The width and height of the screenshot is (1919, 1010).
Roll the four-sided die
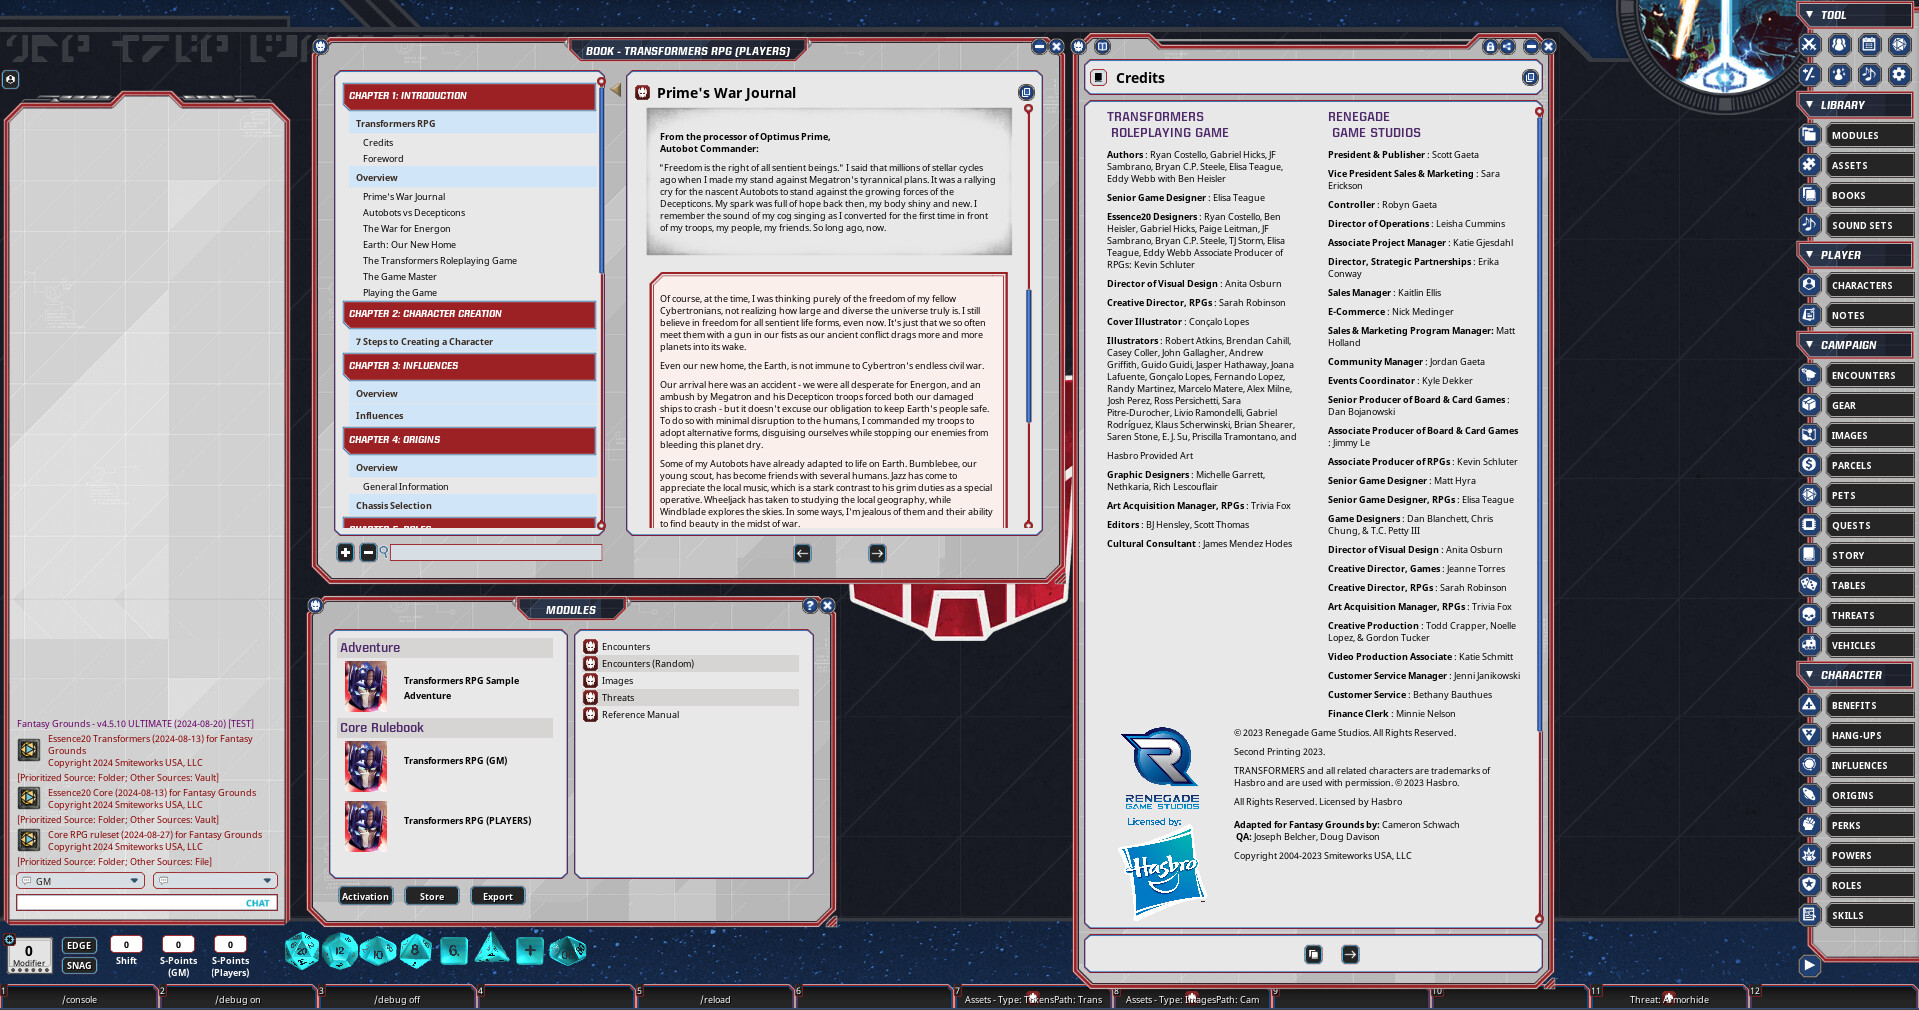click(x=491, y=951)
